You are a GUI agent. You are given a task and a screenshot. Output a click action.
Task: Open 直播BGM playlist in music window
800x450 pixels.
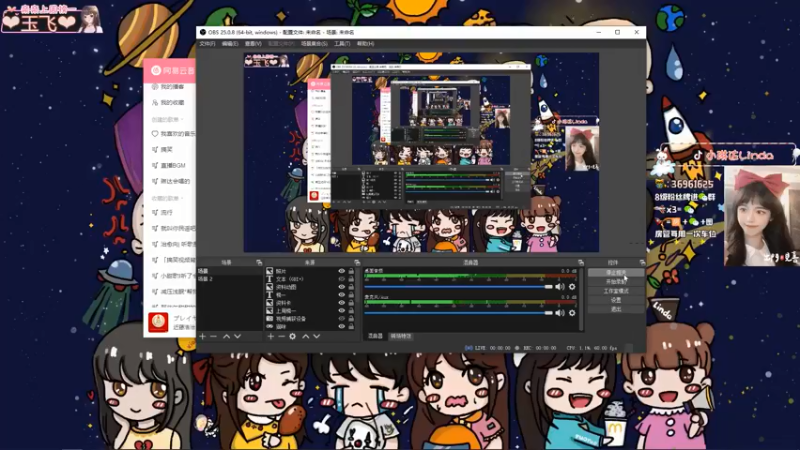click(172, 165)
